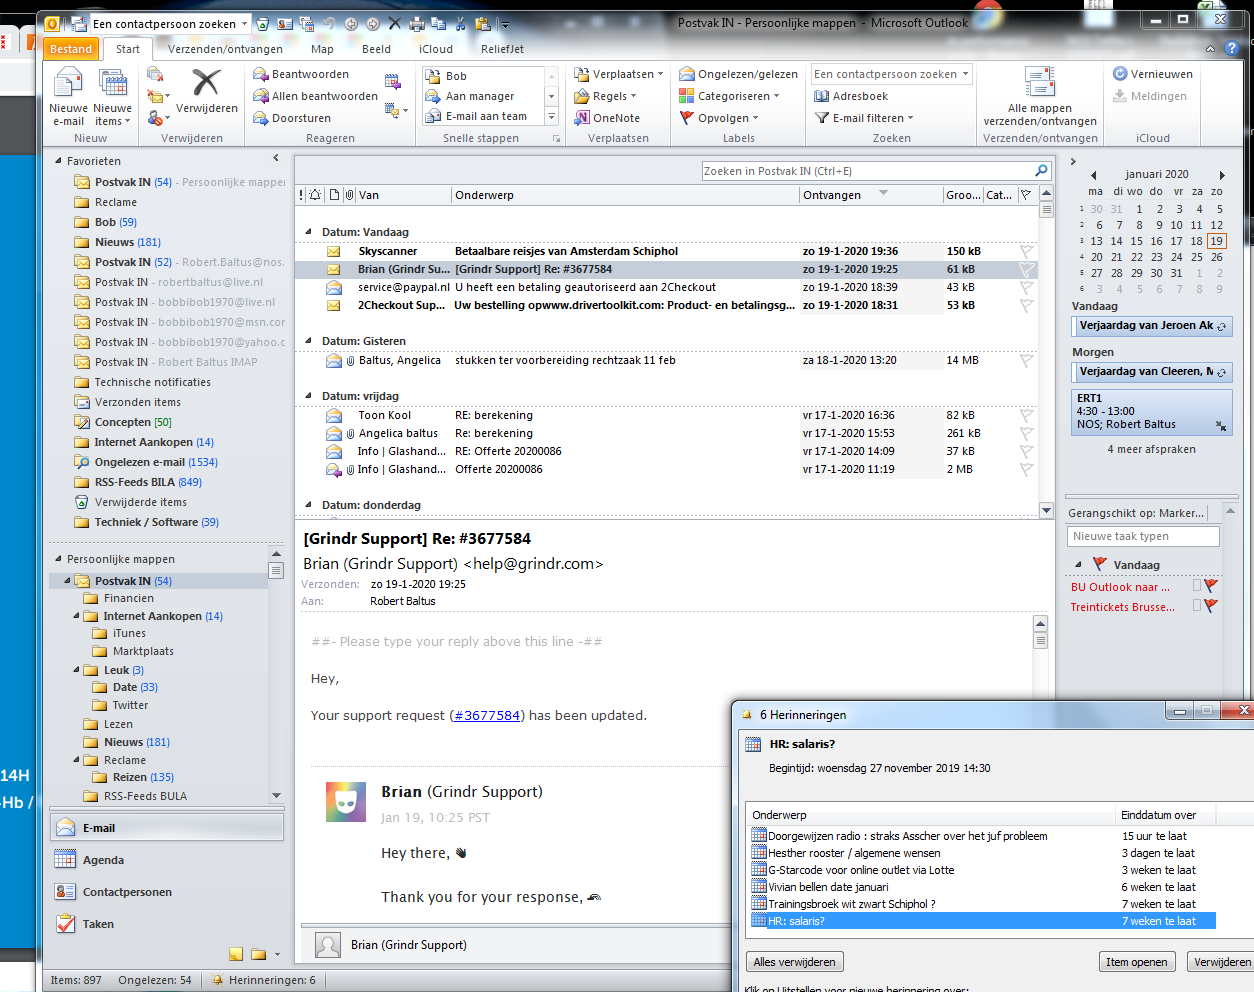Click the Zoeken in Postvak IN search field
The width and height of the screenshot is (1254, 992).
click(x=866, y=171)
